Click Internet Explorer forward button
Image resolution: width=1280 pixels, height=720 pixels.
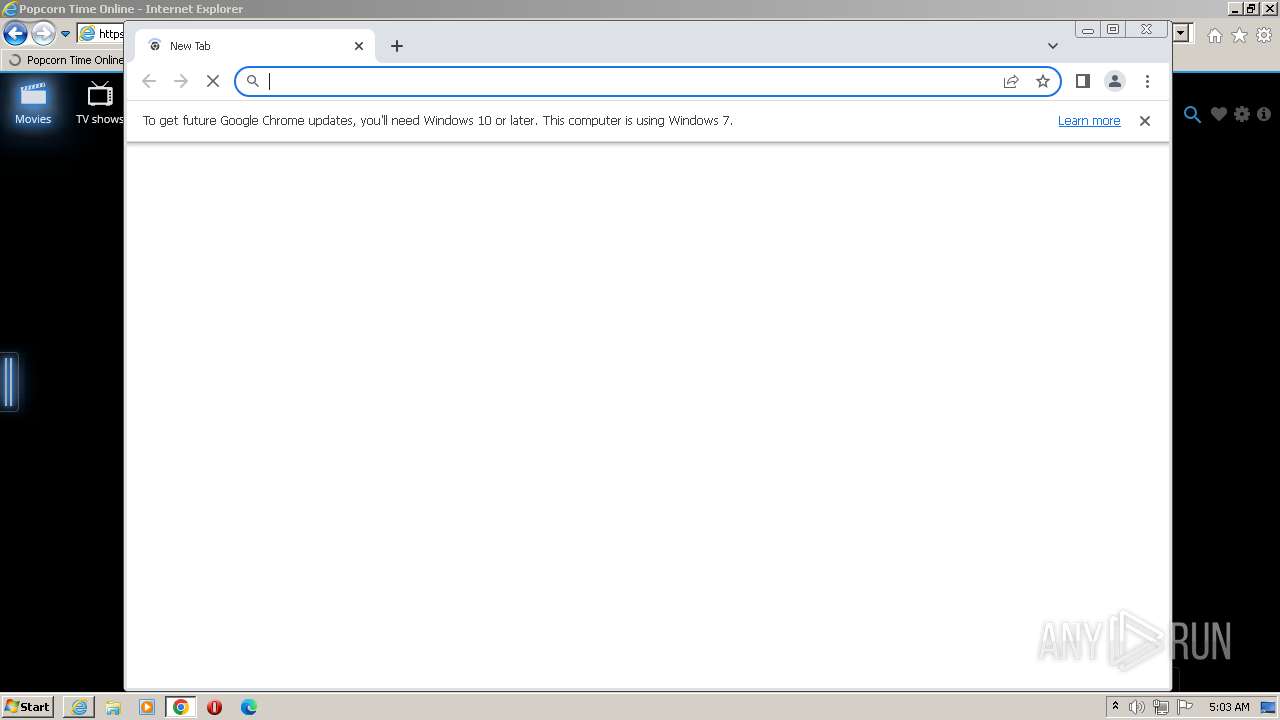click(x=43, y=33)
